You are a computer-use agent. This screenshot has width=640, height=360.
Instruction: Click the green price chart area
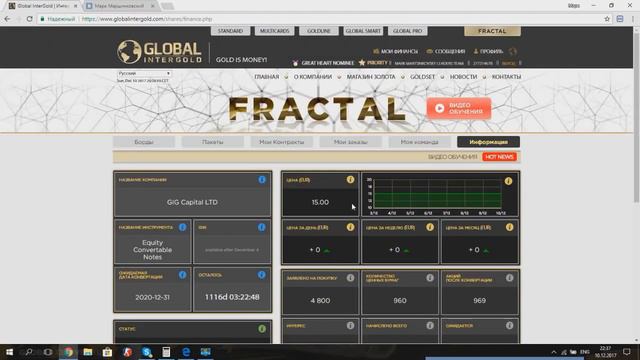[x=437, y=200]
